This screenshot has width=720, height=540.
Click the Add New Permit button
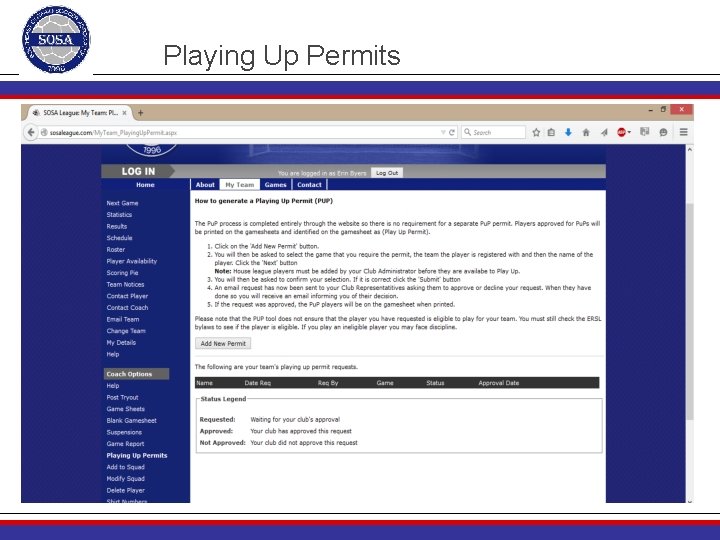click(x=223, y=343)
